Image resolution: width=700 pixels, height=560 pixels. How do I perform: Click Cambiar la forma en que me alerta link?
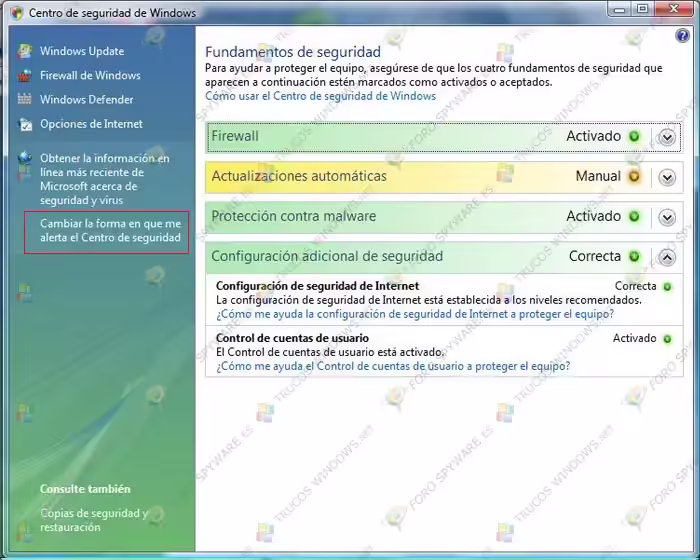pyautogui.click(x=110, y=230)
